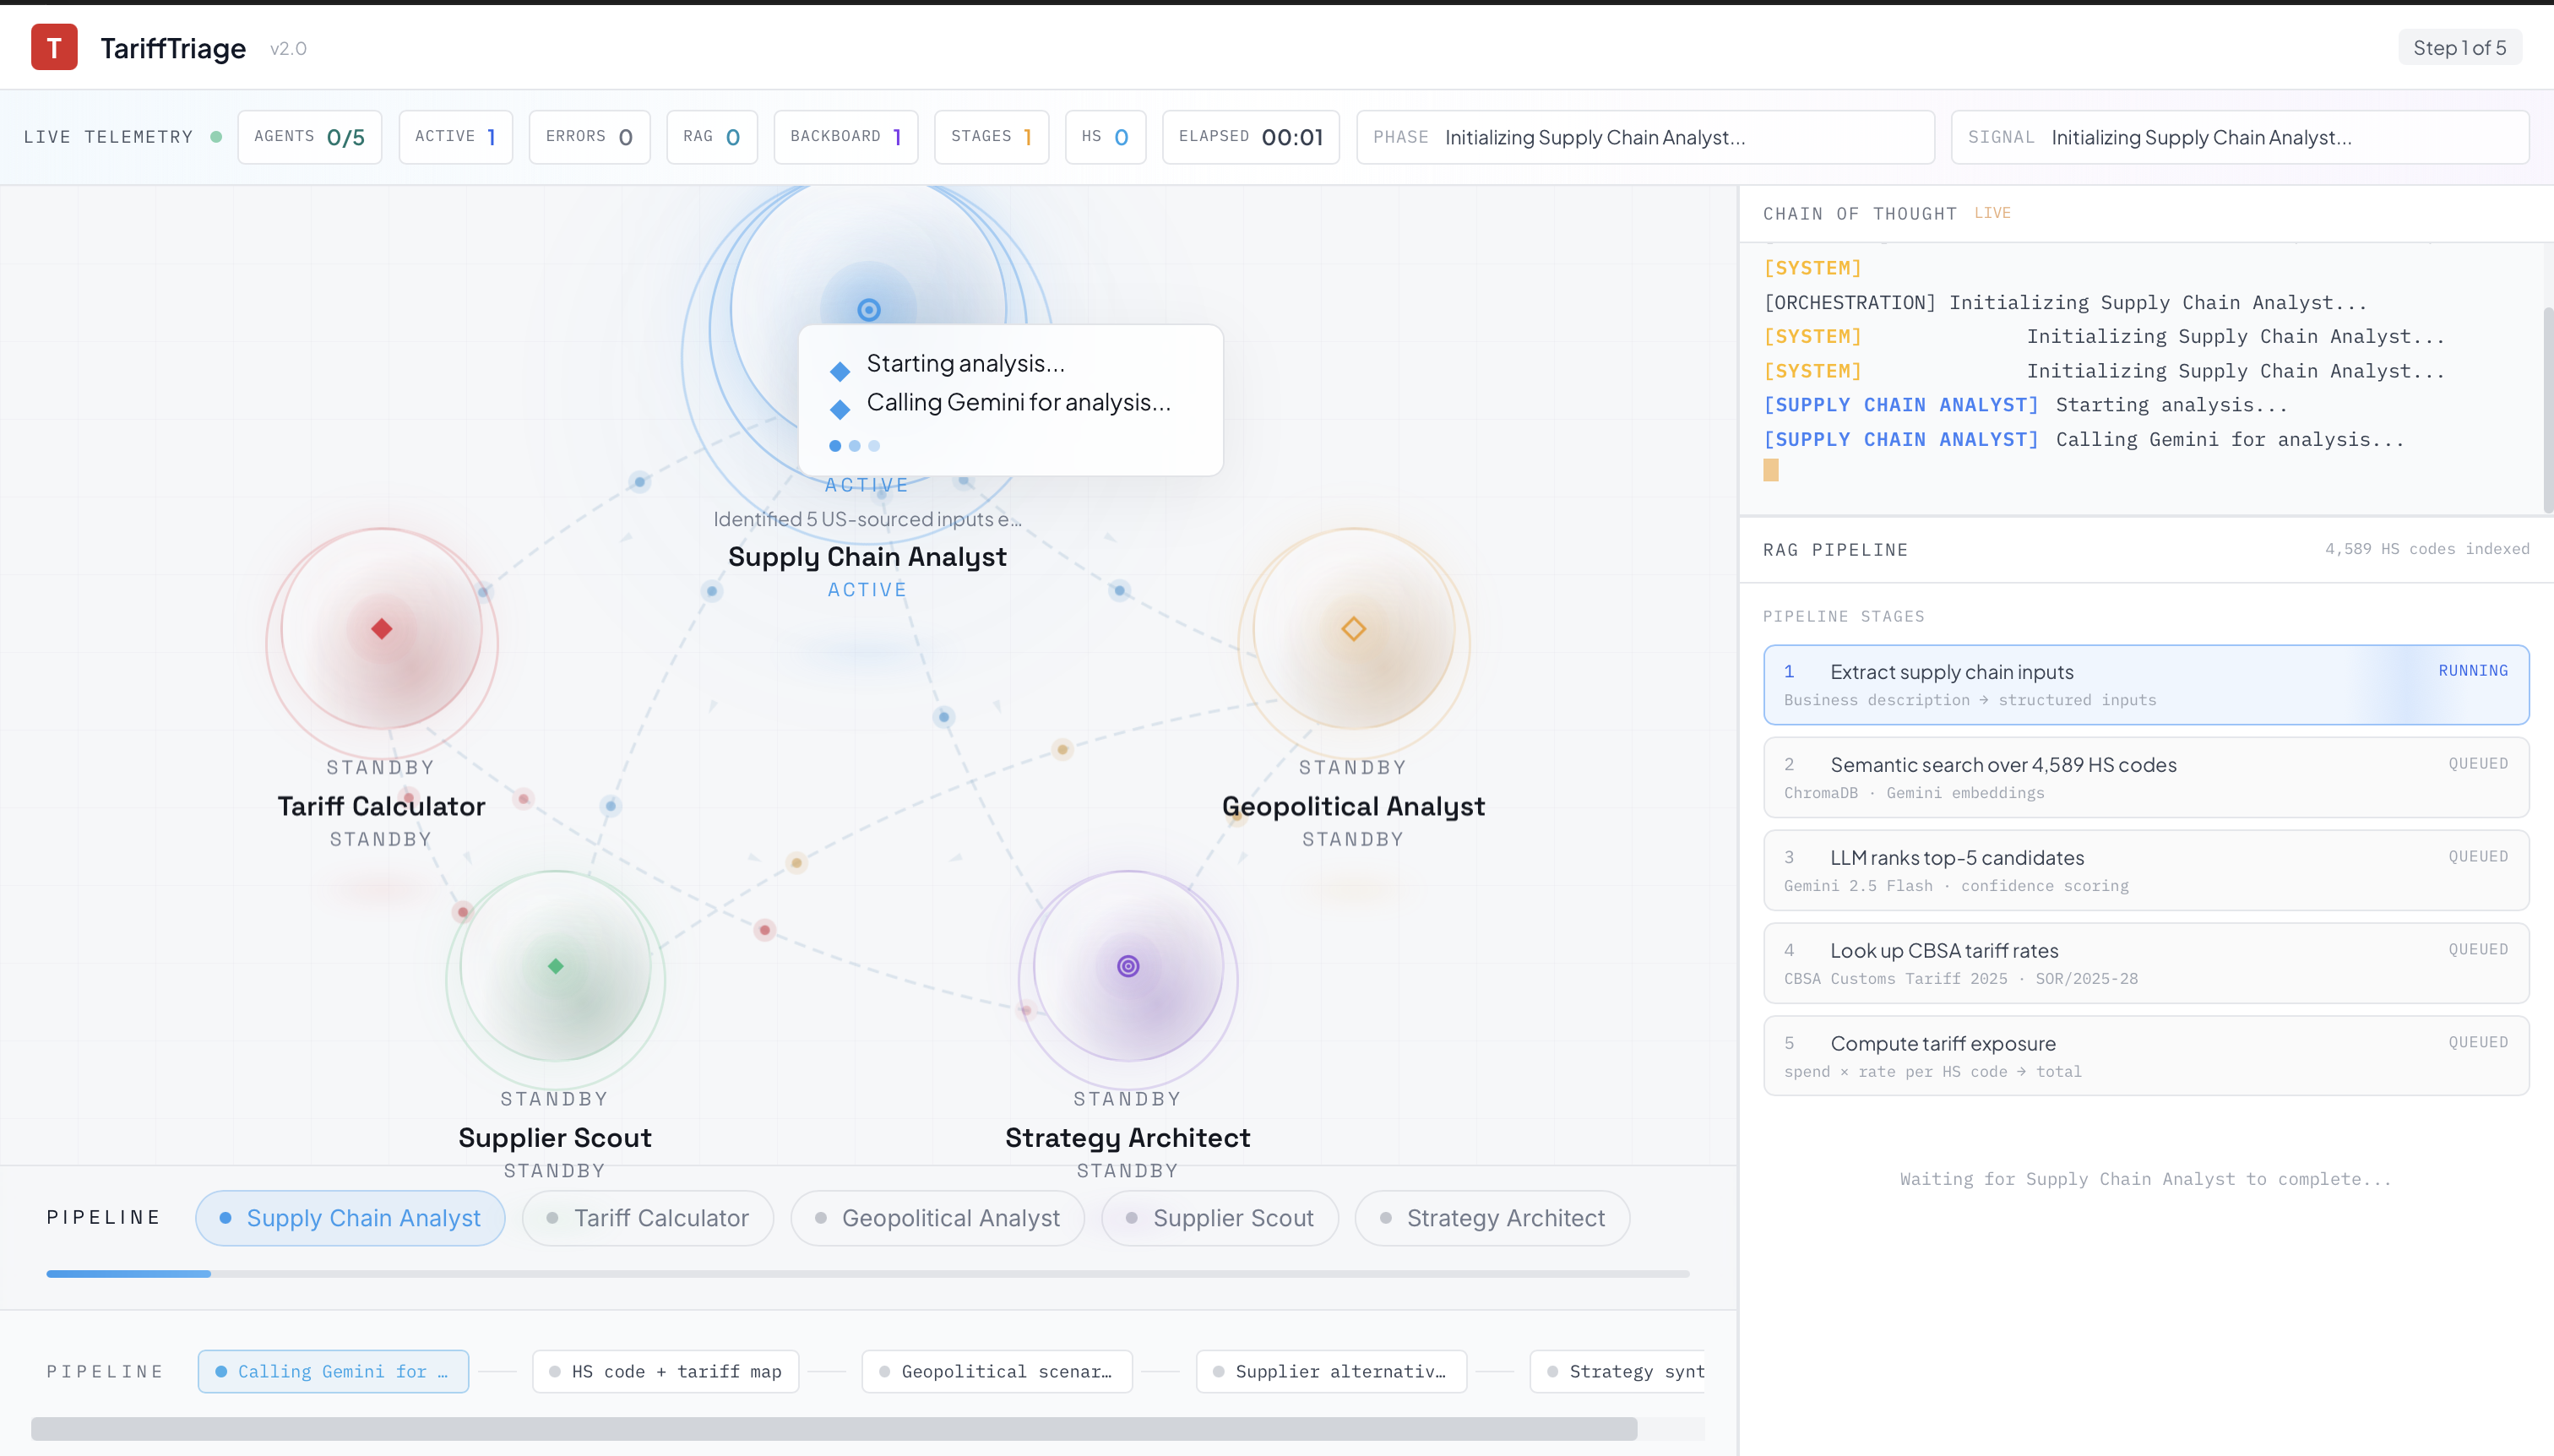Click the green live telemetry status dot

(x=216, y=137)
